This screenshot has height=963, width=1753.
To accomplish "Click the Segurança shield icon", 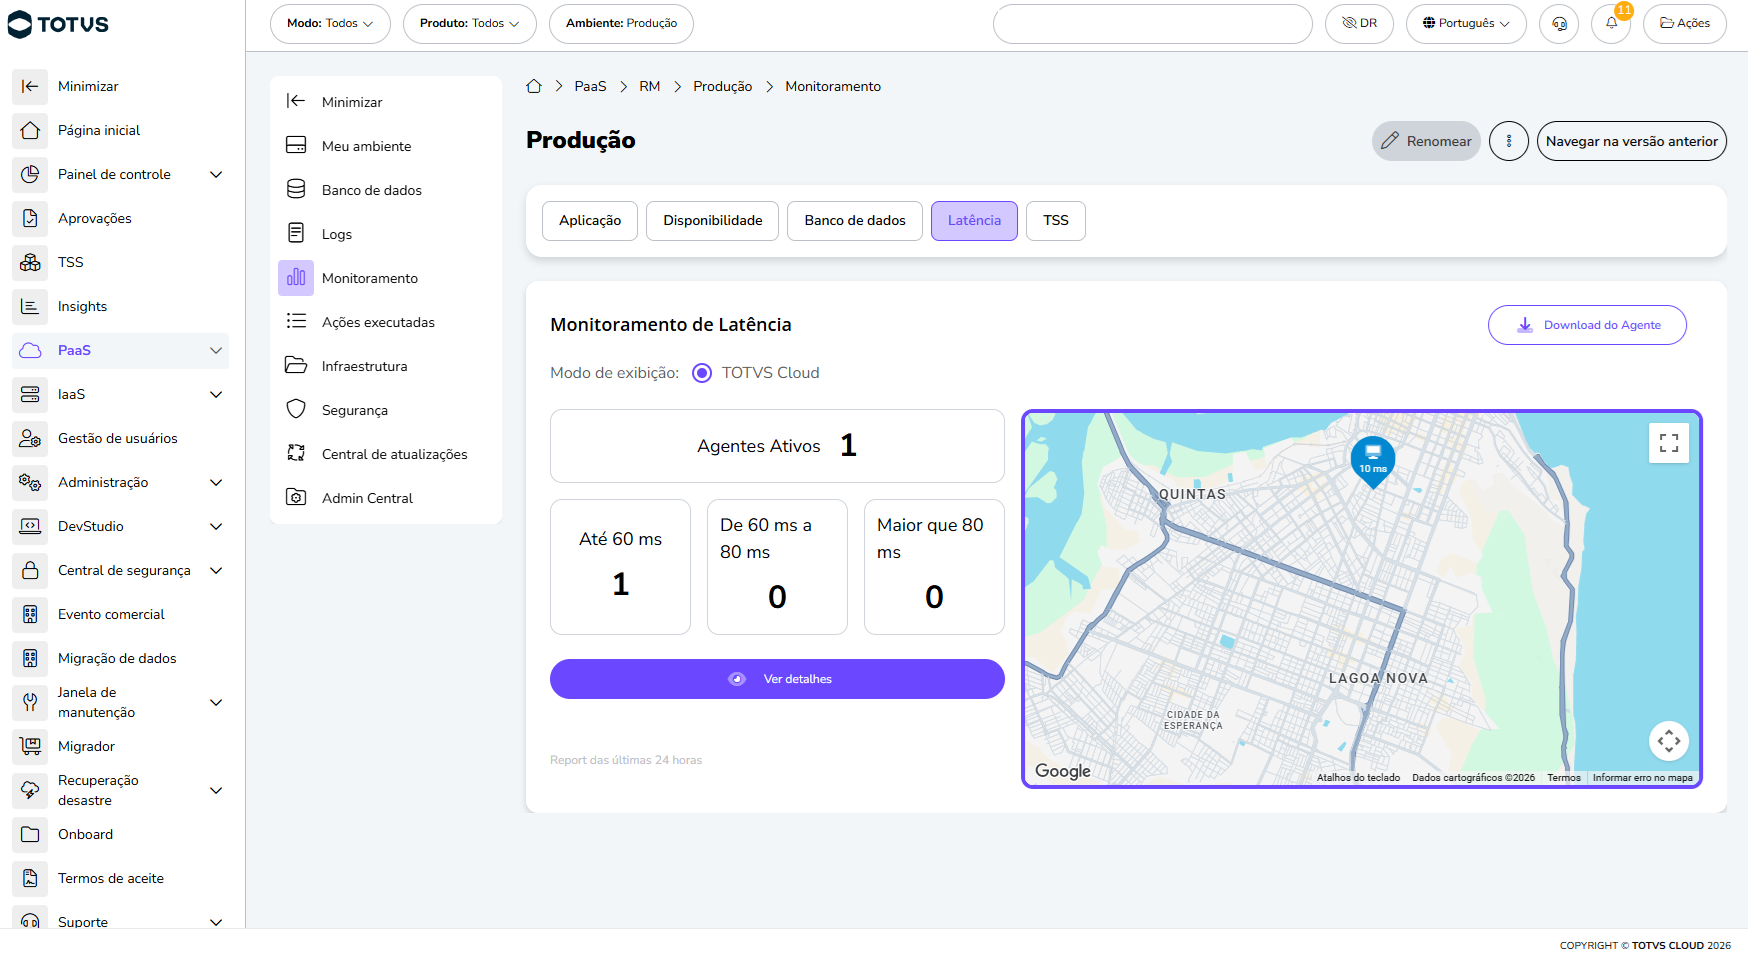I will (x=296, y=410).
